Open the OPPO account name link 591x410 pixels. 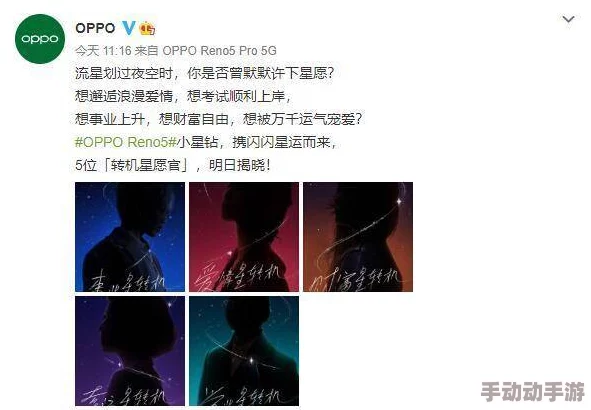coord(95,28)
